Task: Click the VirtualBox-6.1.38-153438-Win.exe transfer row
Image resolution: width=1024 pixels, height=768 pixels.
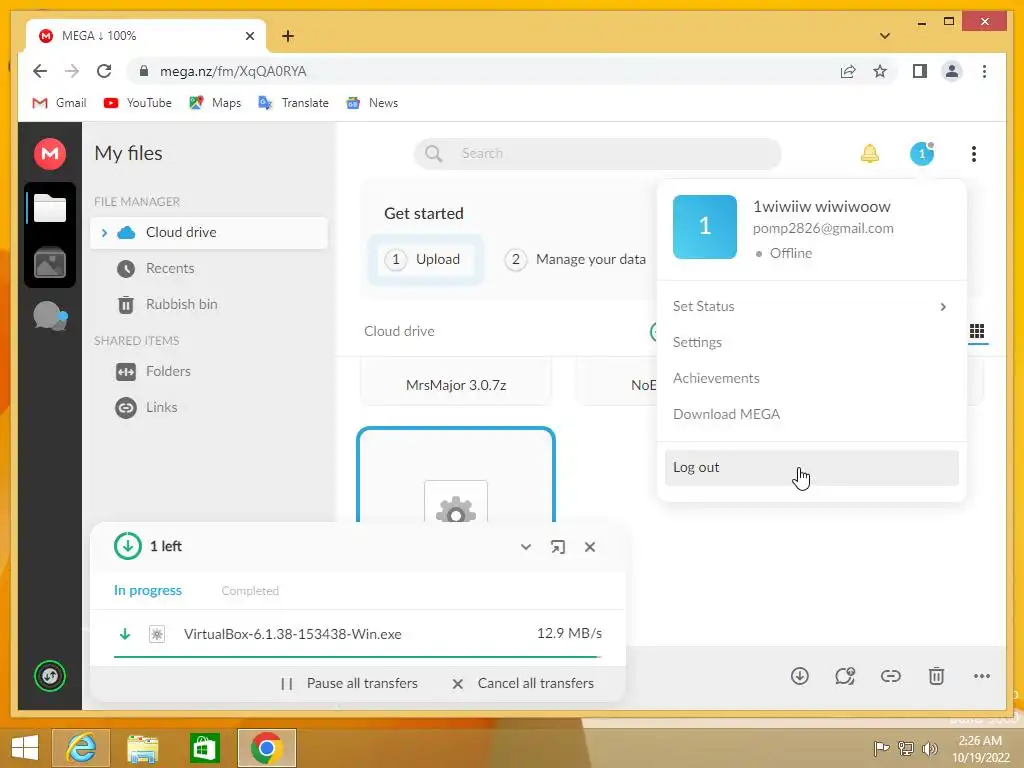Action: coord(358,634)
